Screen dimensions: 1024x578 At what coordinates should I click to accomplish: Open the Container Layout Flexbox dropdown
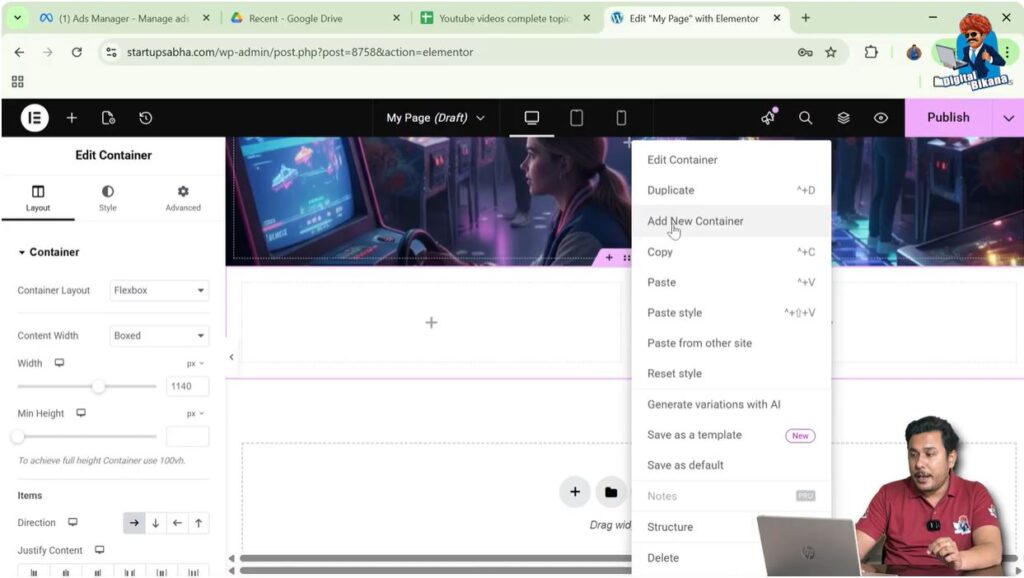click(x=158, y=290)
